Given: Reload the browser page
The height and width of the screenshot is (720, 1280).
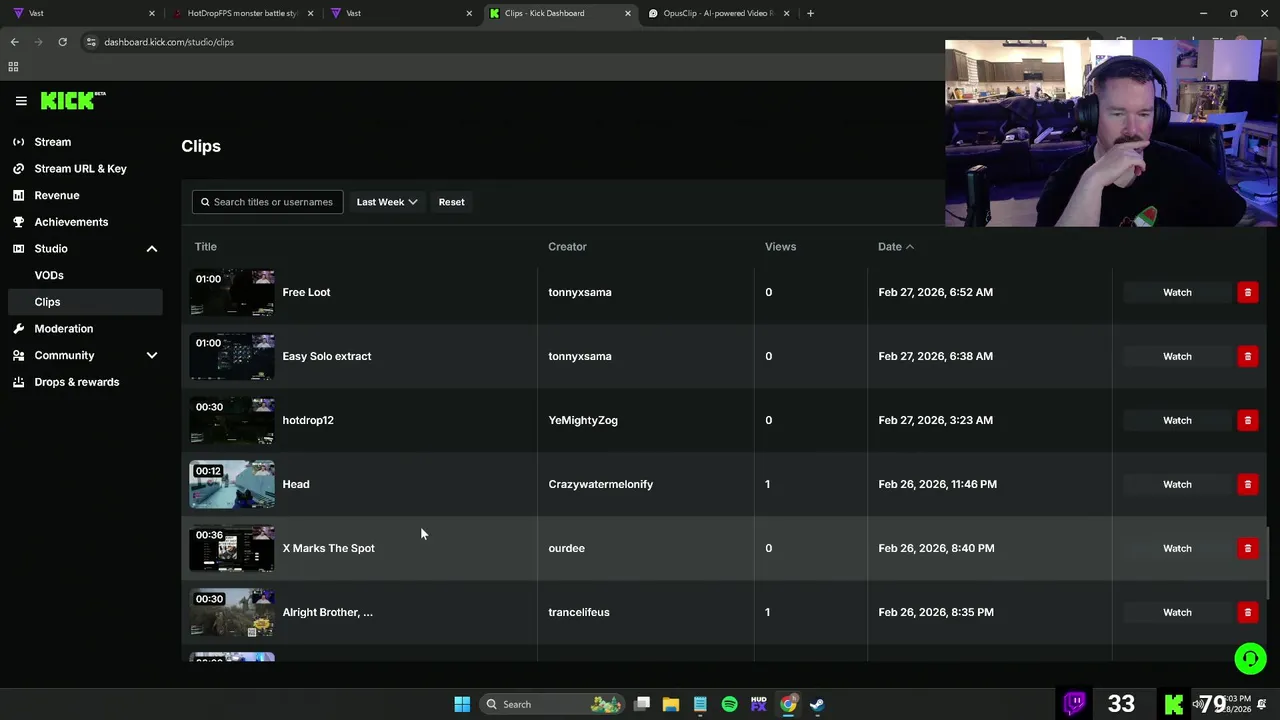Looking at the screenshot, I should click(62, 42).
